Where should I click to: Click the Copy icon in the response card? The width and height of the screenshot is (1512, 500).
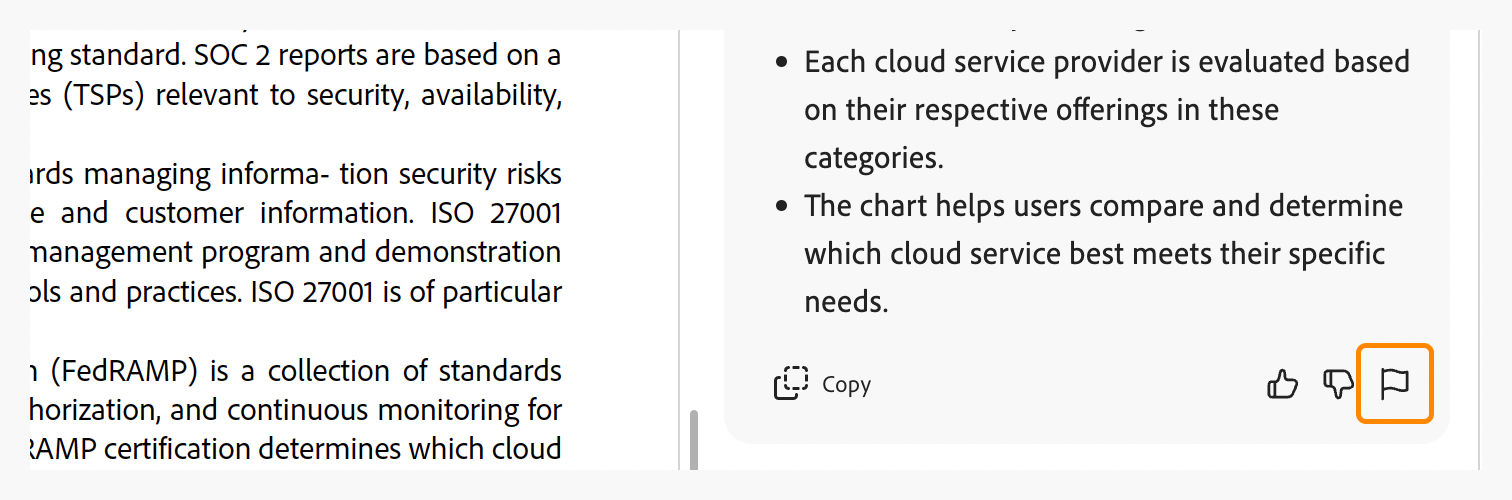pos(791,384)
